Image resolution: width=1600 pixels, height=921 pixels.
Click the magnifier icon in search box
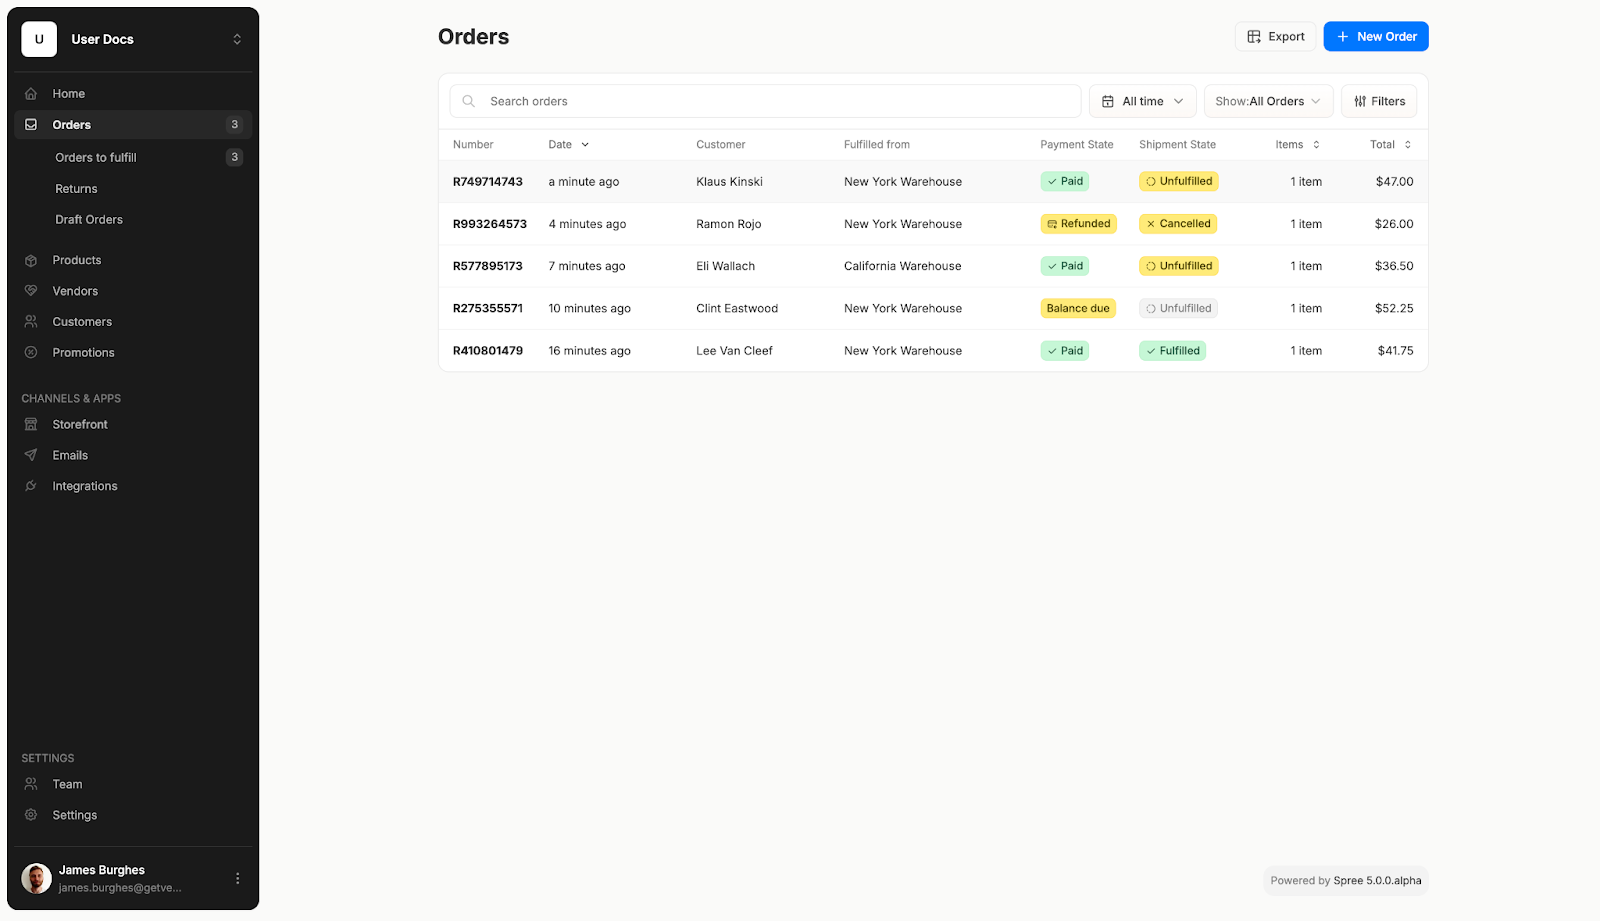[x=468, y=101]
